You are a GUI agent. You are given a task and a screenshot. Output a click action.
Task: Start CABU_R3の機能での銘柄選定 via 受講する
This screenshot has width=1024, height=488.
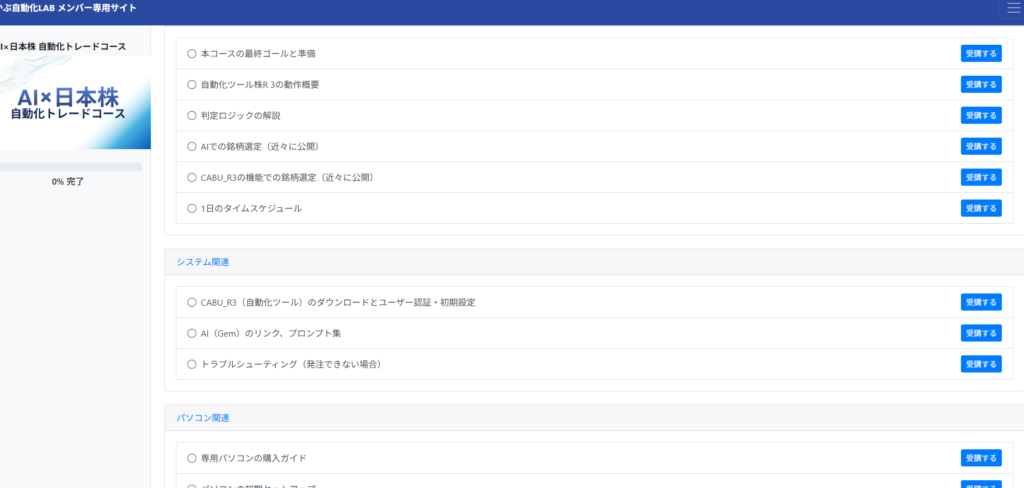[980, 177]
